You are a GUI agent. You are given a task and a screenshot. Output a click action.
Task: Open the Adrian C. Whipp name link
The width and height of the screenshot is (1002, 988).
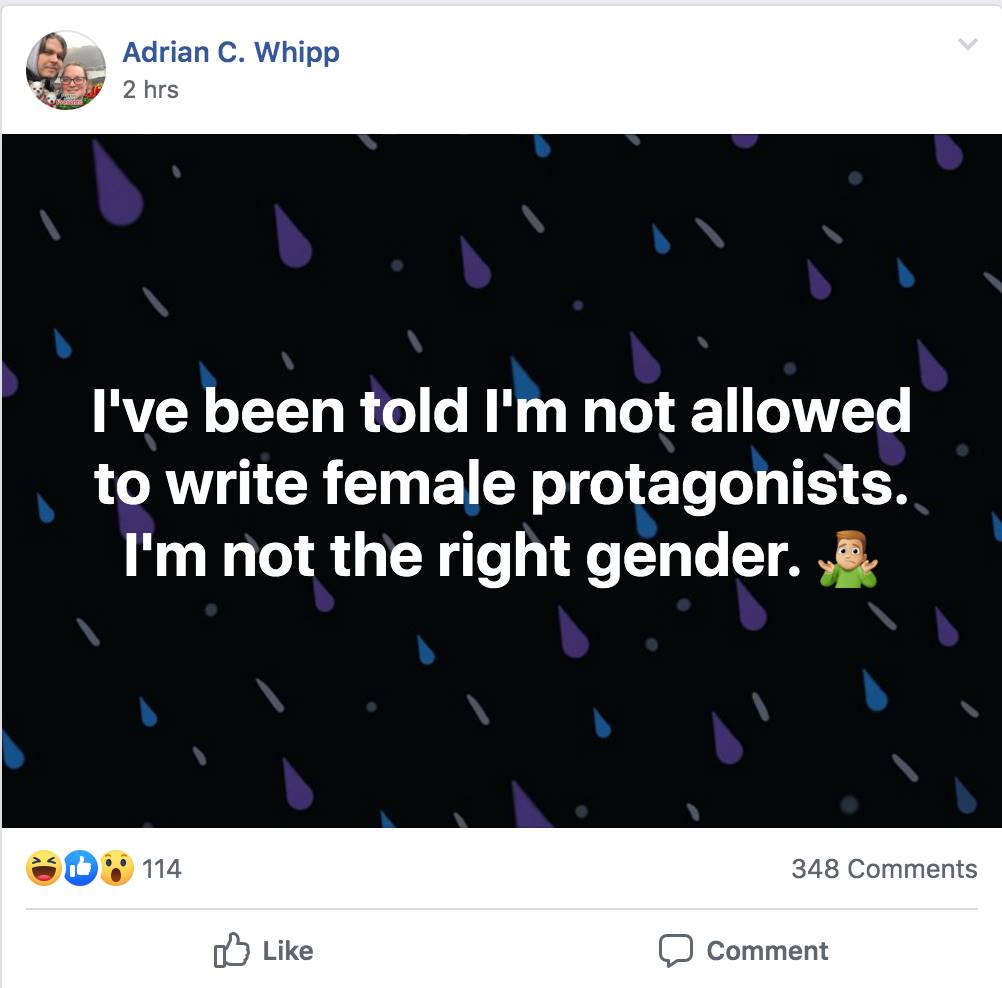231,52
